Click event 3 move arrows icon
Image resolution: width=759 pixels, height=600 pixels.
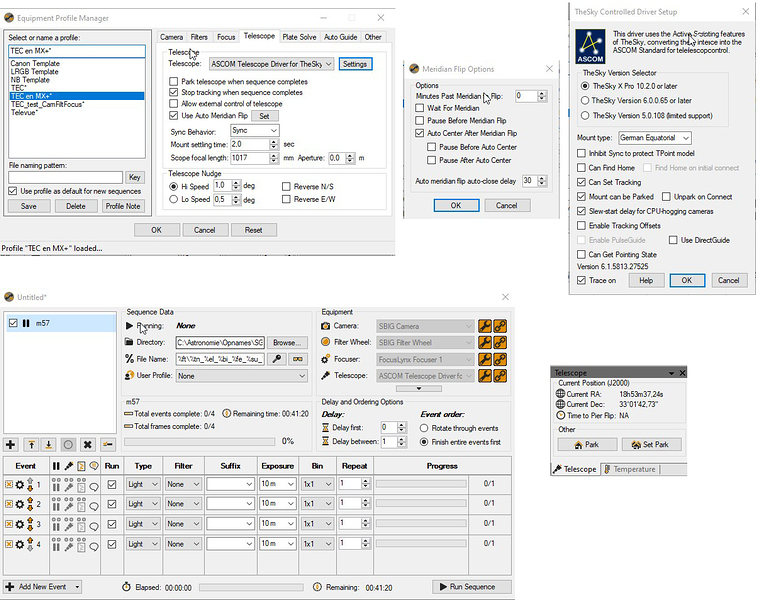tap(30, 524)
